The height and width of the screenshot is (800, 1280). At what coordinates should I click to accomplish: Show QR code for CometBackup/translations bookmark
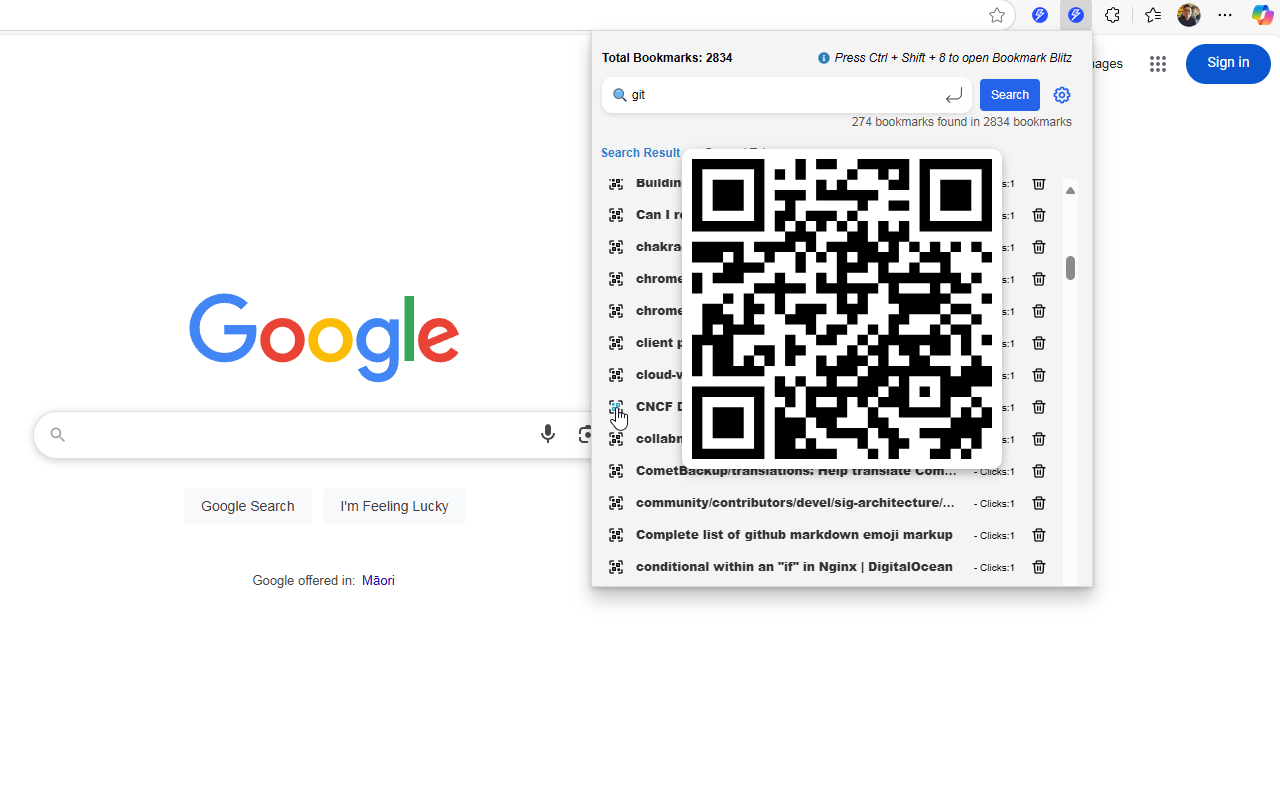tap(616, 471)
